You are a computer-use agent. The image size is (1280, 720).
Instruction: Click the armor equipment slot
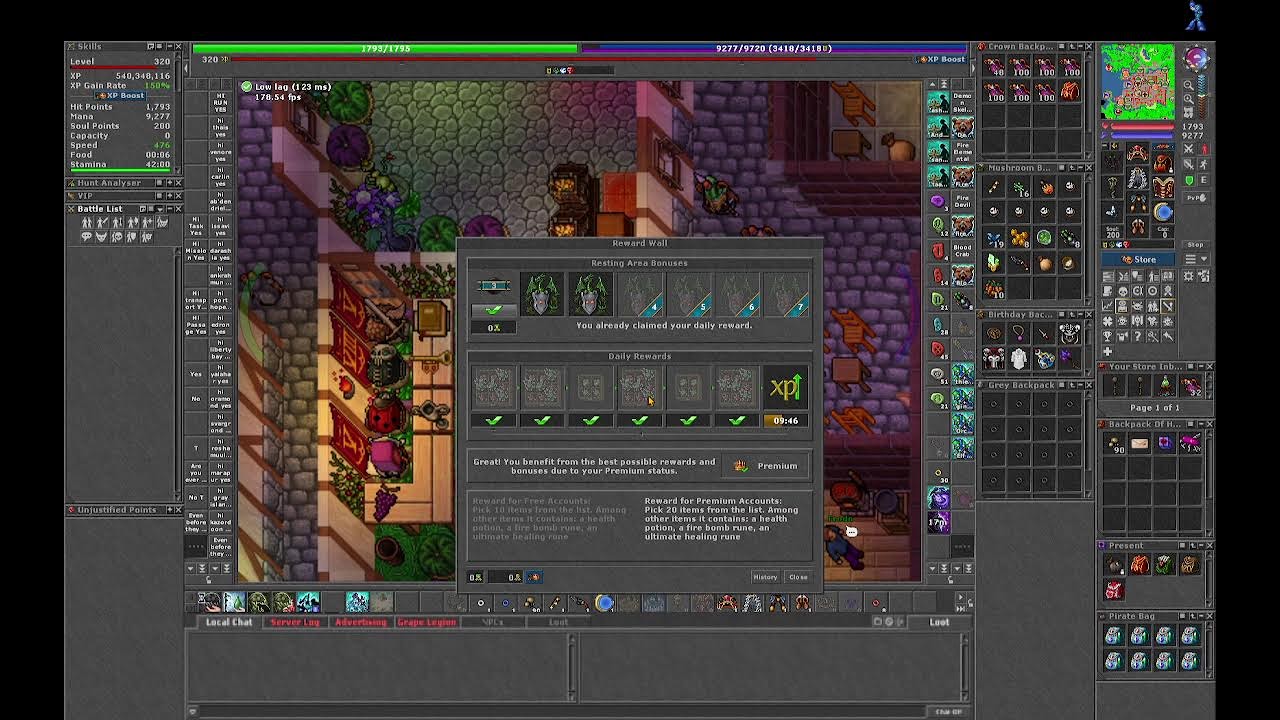coord(1137,178)
